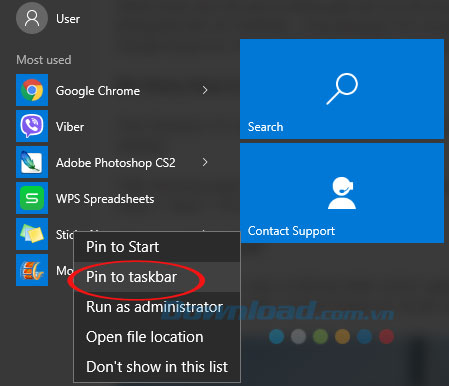Click the Viber app icon

point(32,126)
